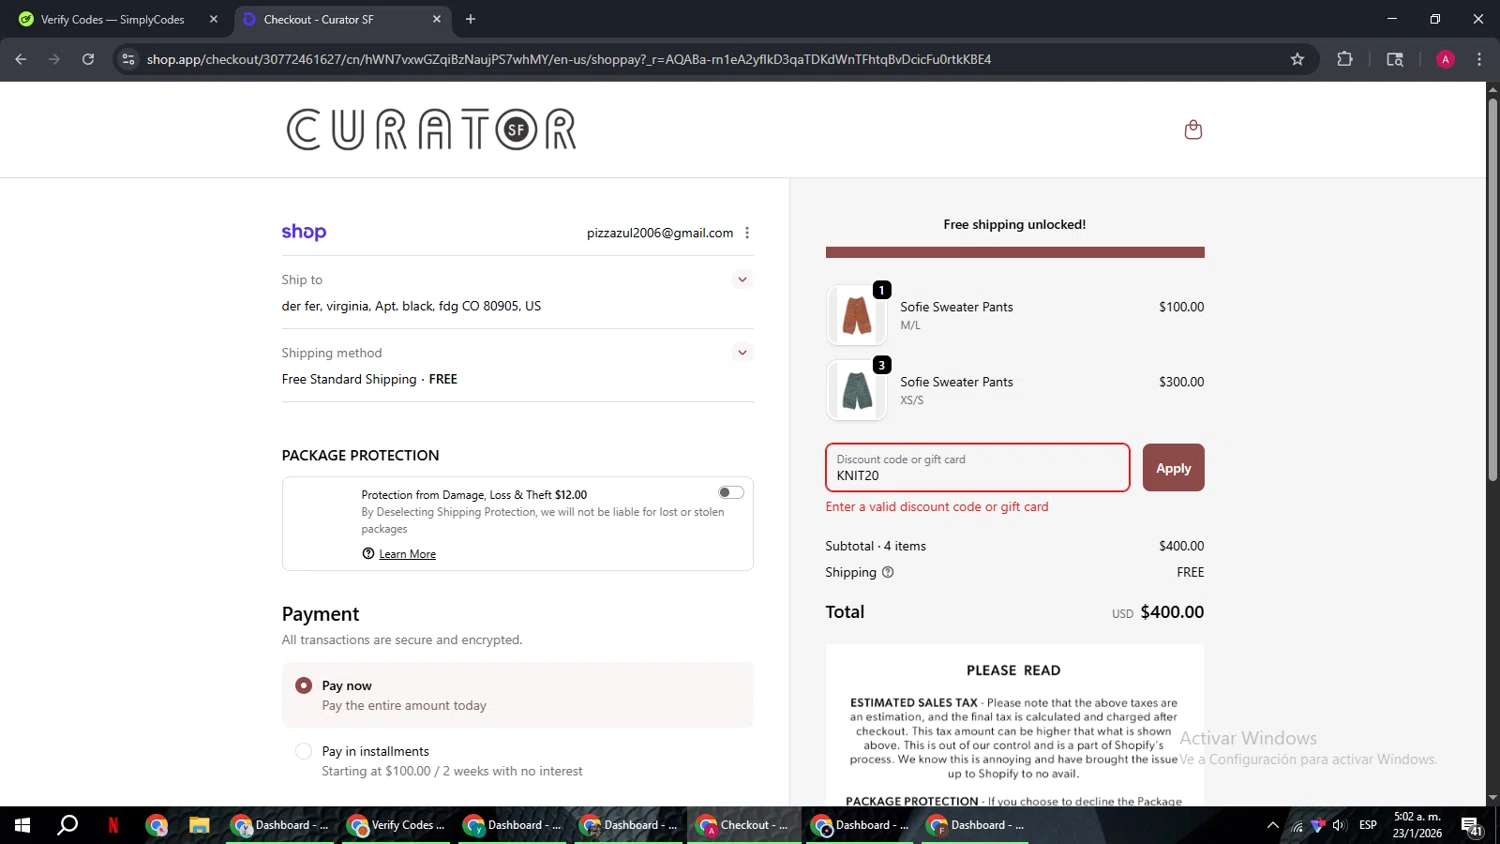
Task: Click the invalid discount code error message
Action: [937, 507]
